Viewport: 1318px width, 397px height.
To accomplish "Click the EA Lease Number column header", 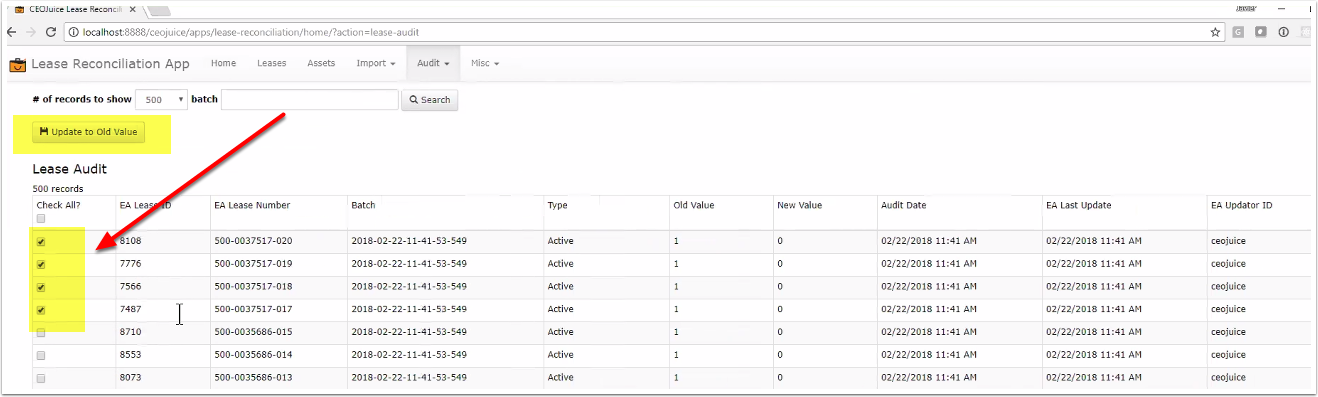I will [x=252, y=205].
